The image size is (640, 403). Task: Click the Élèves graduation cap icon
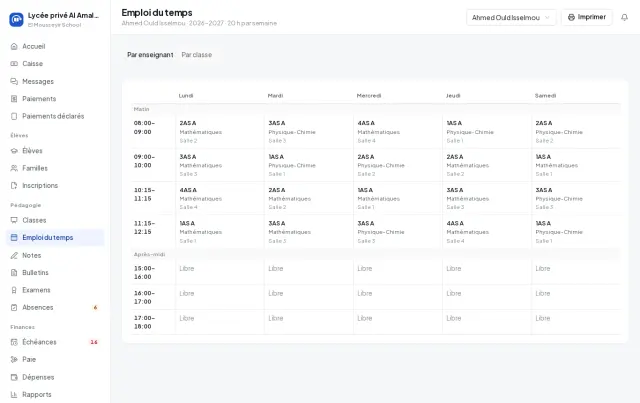[14, 151]
